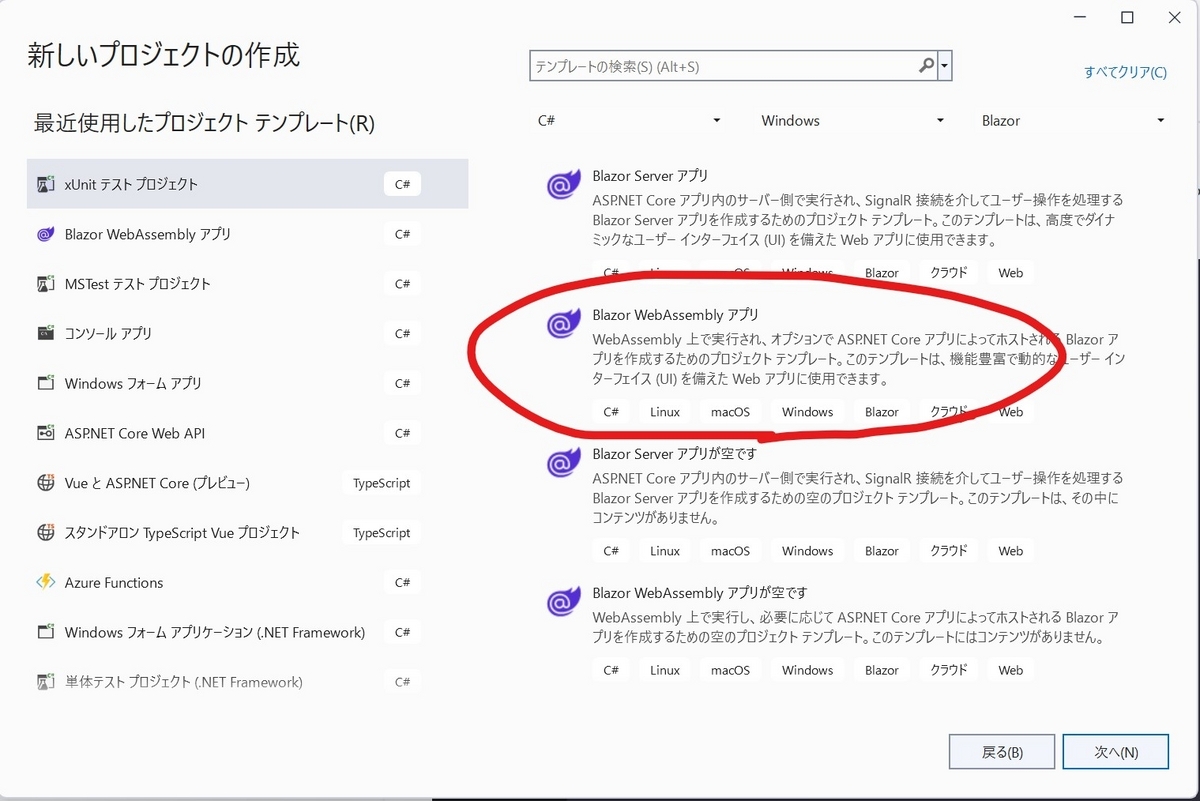This screenshot has height=801, width=1200.
Task: Select MSTest テスト プロジェクト recent template
Action: [x=247, y=284]
